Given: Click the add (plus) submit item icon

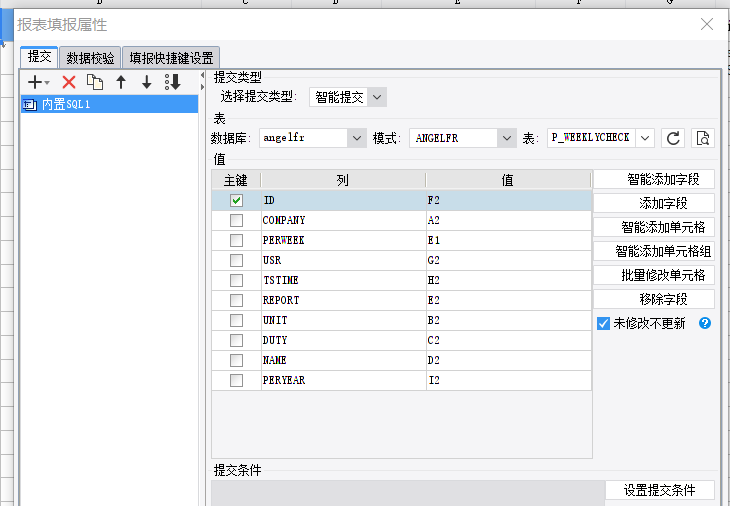Looking at the screenshot, I should coord(35,82).
